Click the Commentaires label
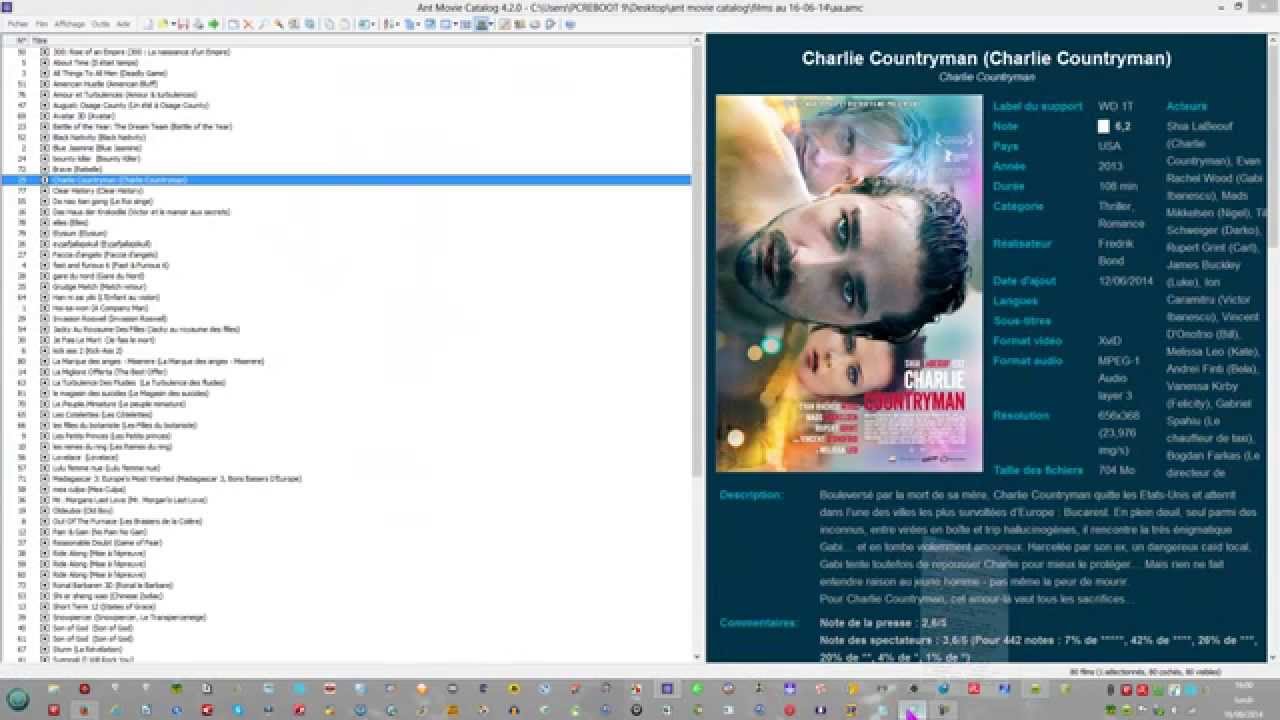Screen dimensions: 1280x720 point(759,623)
